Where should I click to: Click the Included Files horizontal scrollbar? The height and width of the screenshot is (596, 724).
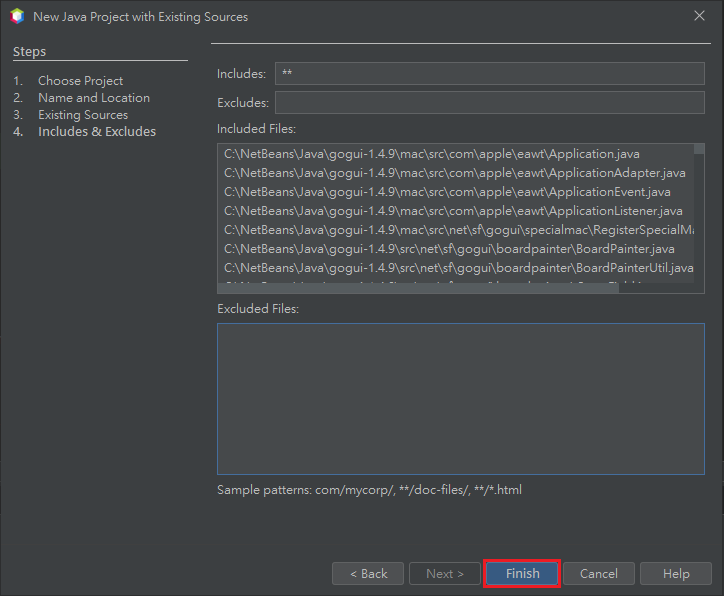pyautogui.click(x=418, y=288)
